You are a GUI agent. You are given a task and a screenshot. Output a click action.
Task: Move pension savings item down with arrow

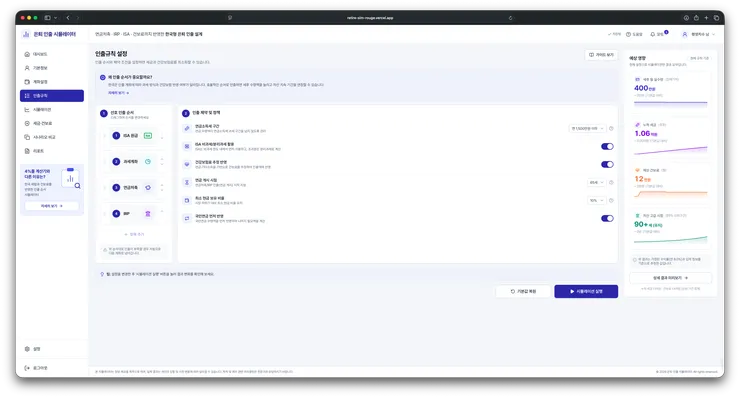coord(162,190)
